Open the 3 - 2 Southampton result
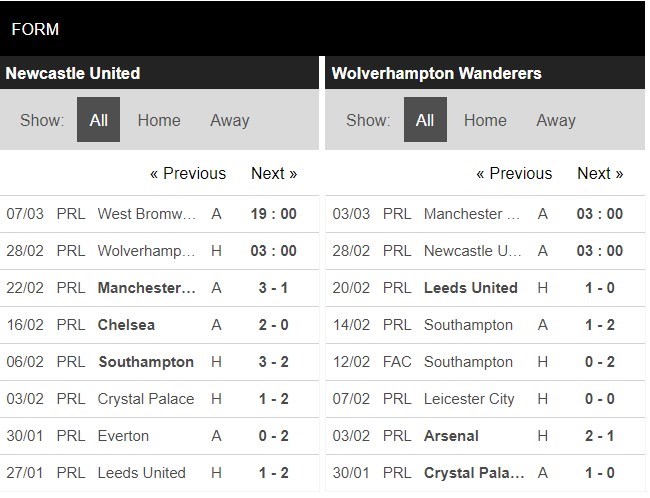Screen dimensions: 650x498 pos(273,362)
